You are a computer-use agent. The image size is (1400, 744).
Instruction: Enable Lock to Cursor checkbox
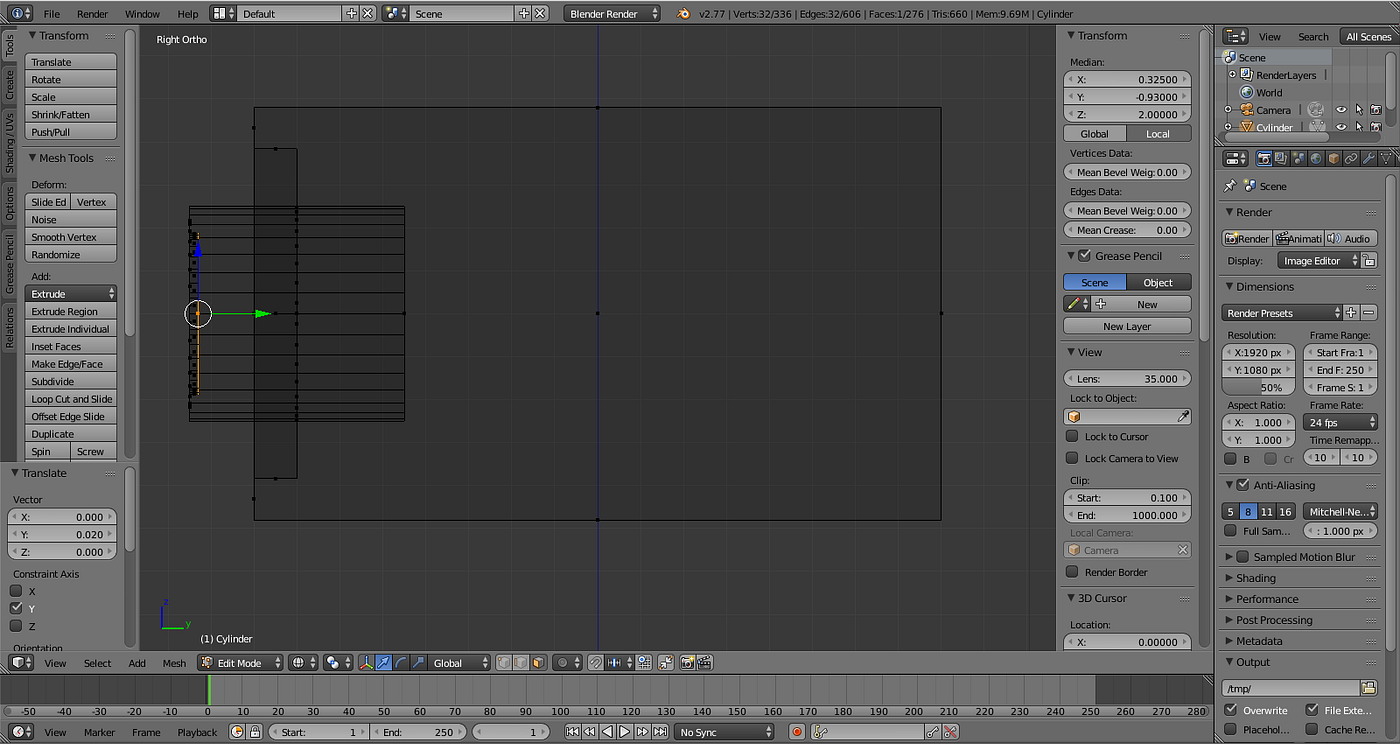coord(1072,436)
